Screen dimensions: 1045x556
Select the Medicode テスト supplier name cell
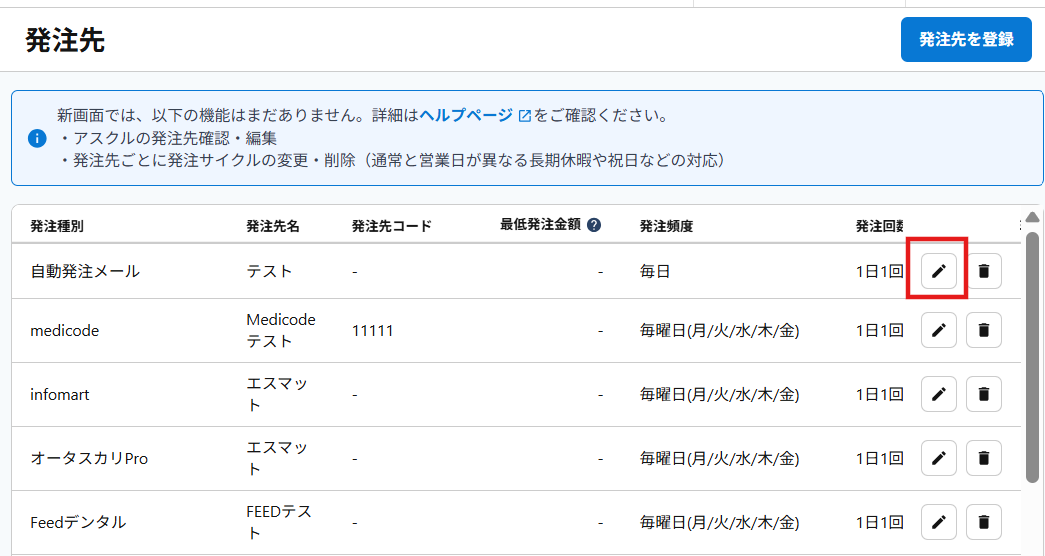(281, 330)
